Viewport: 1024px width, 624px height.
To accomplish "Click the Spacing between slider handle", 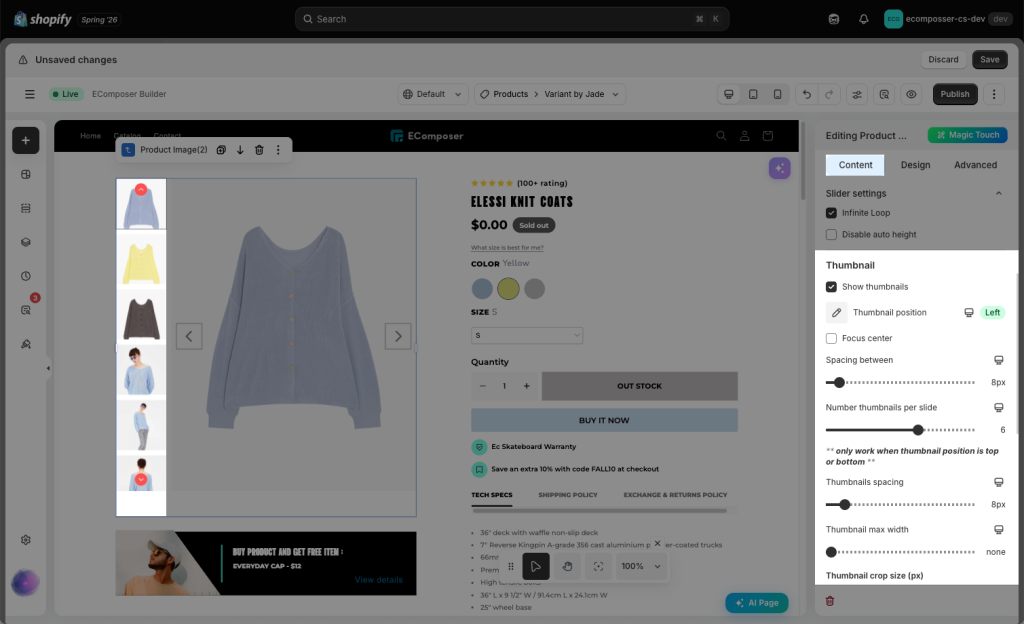I will [x=839, y=382].
